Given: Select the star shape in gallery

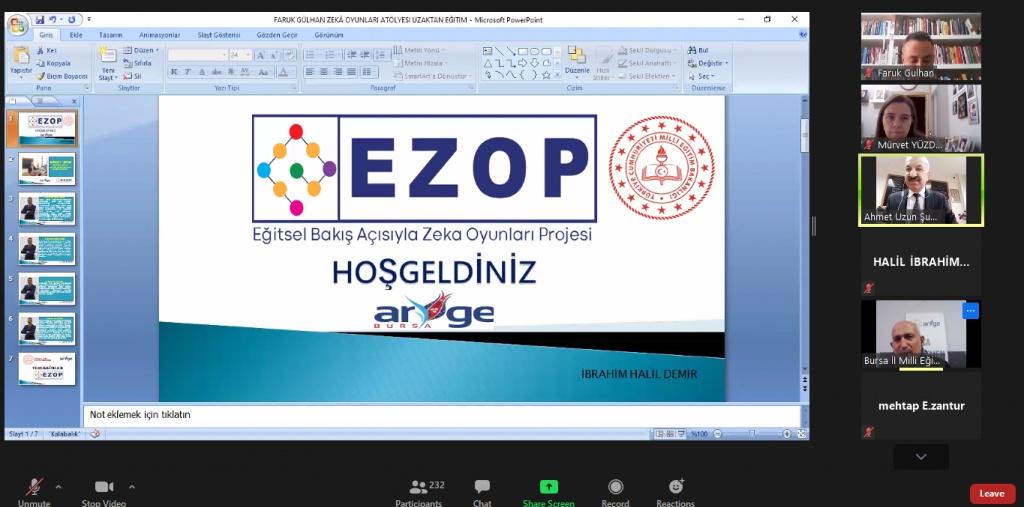Looking at the screenshot, I should [x=546, y=76].
